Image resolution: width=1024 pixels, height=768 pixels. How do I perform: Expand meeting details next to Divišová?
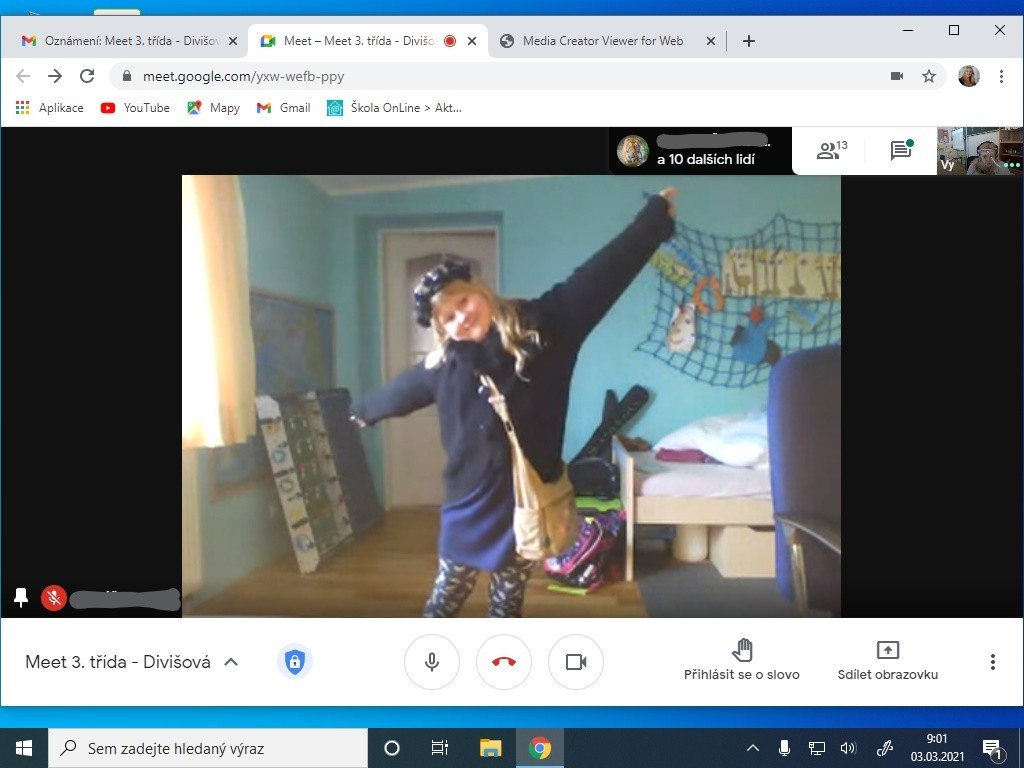[x=231, y=662]
